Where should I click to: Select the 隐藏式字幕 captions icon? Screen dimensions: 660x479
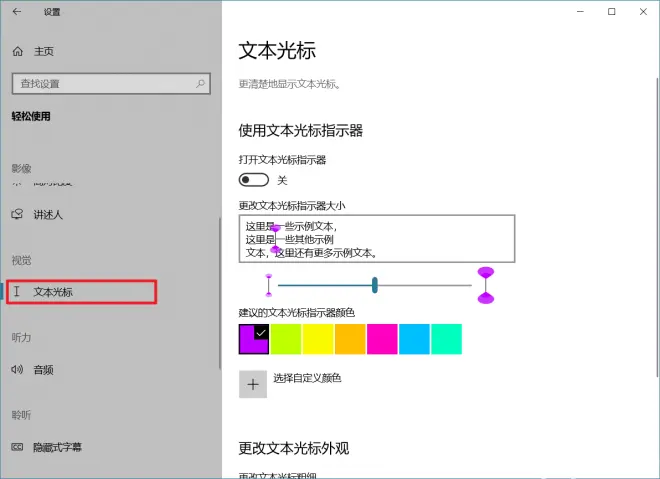point(17,447)
